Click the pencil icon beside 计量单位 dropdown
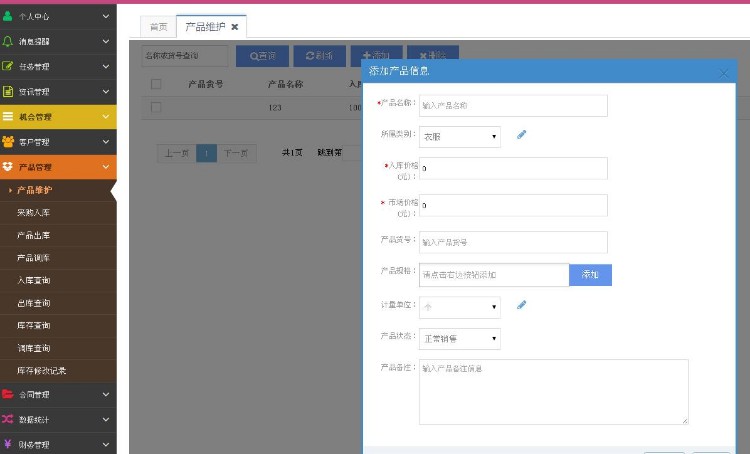The height and width of the screenshot is (454, 750). pyautogui.click(x=521, y=305)
